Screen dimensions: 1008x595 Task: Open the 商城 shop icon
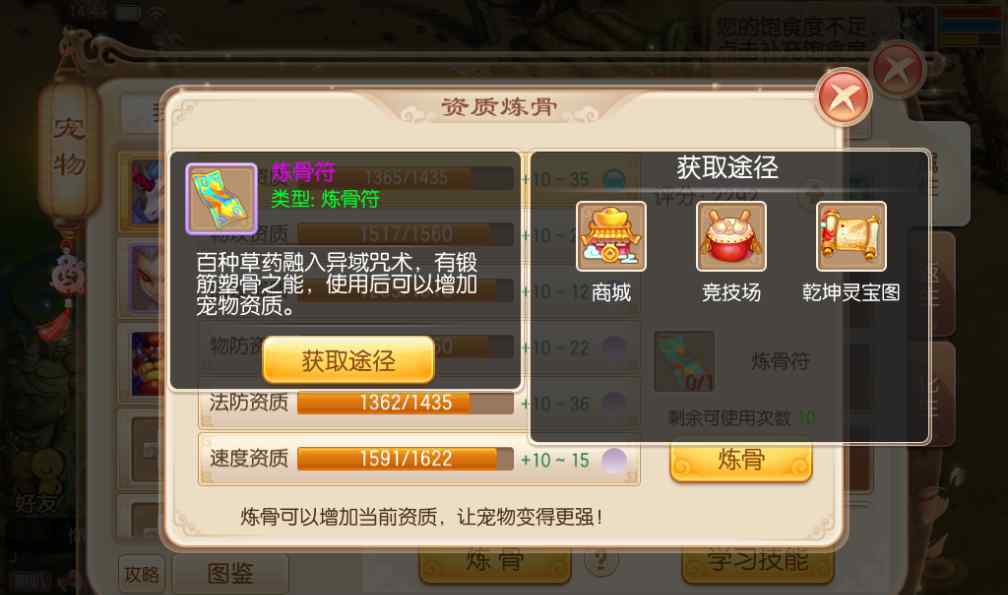pos(611,236)
